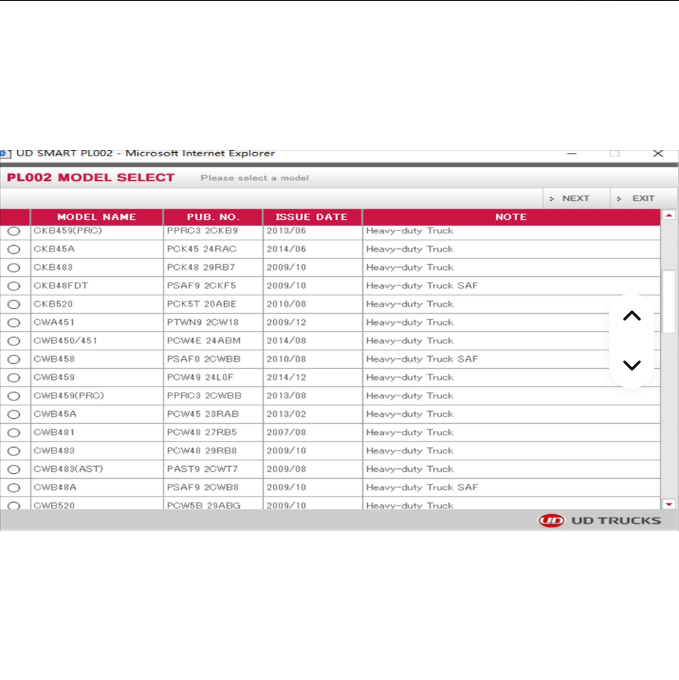Click the PL002 MODEL SELECT heading
679x680 pixels.
tap(91, 177)
